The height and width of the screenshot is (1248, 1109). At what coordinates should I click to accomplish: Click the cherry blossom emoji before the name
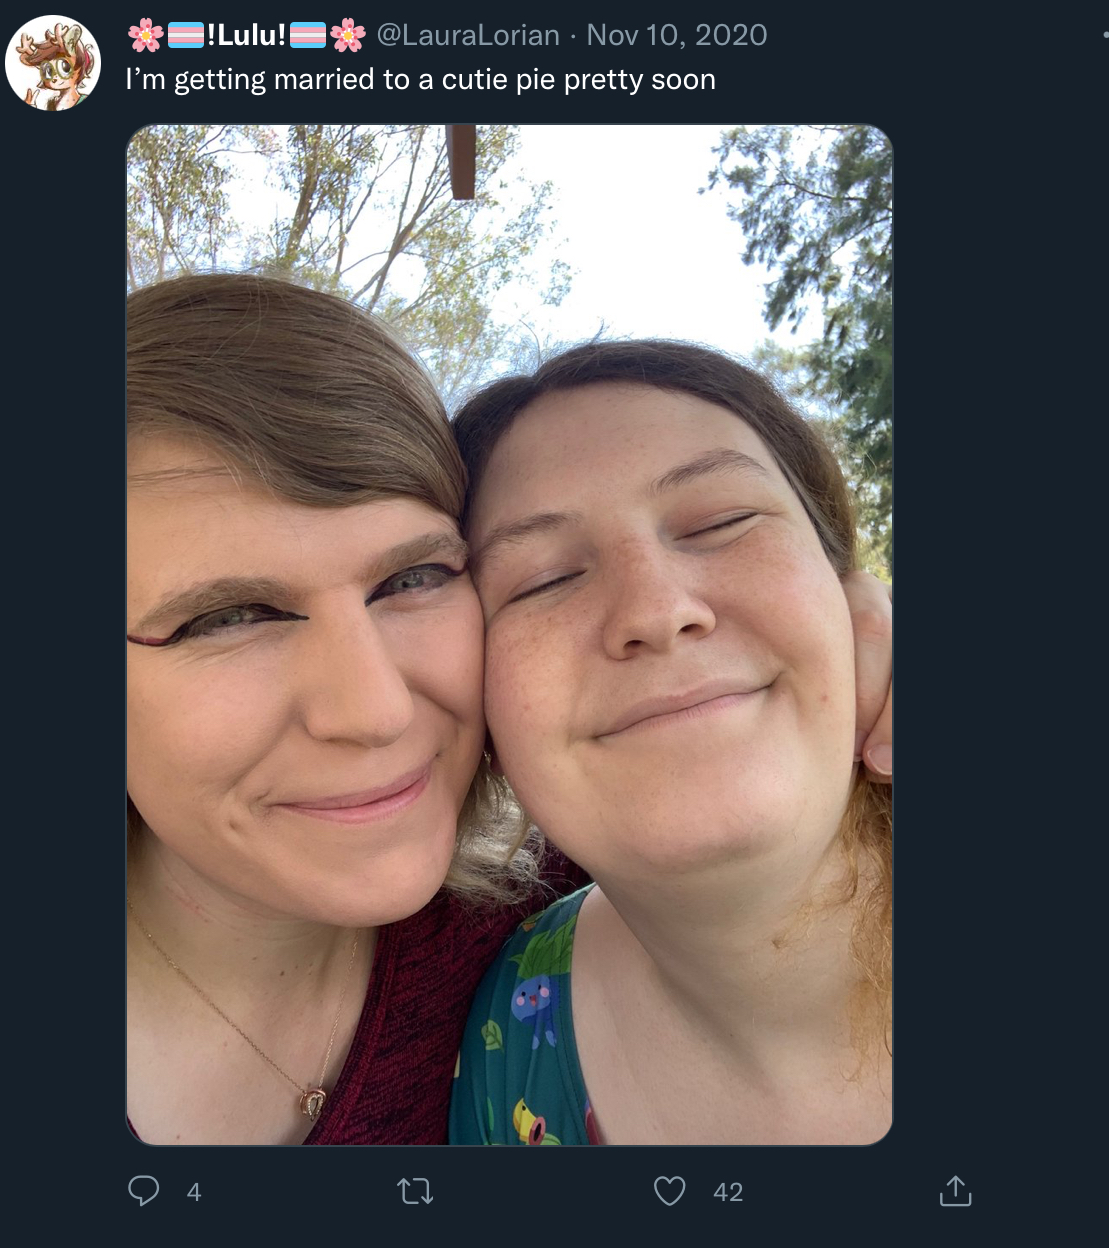click(146, 35)
